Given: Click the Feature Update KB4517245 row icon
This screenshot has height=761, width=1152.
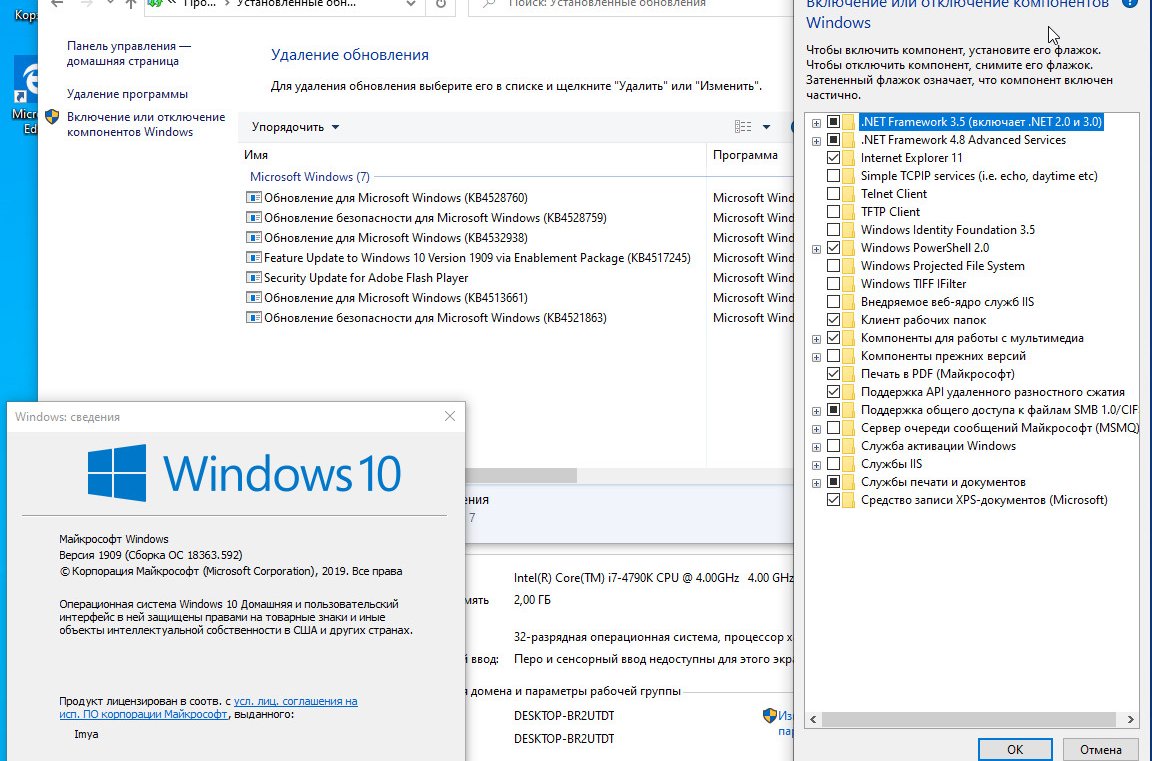Looking at the screenshot, I should (x=253, y=258).
